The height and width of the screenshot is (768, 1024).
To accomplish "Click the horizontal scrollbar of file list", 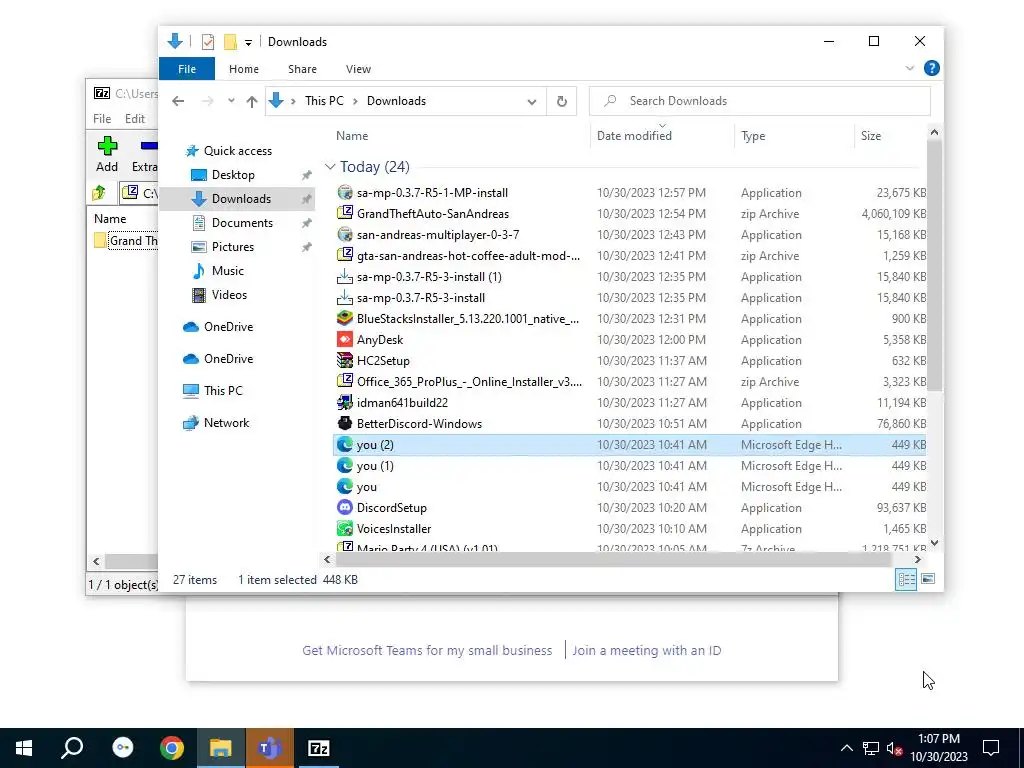I will 614,560.
